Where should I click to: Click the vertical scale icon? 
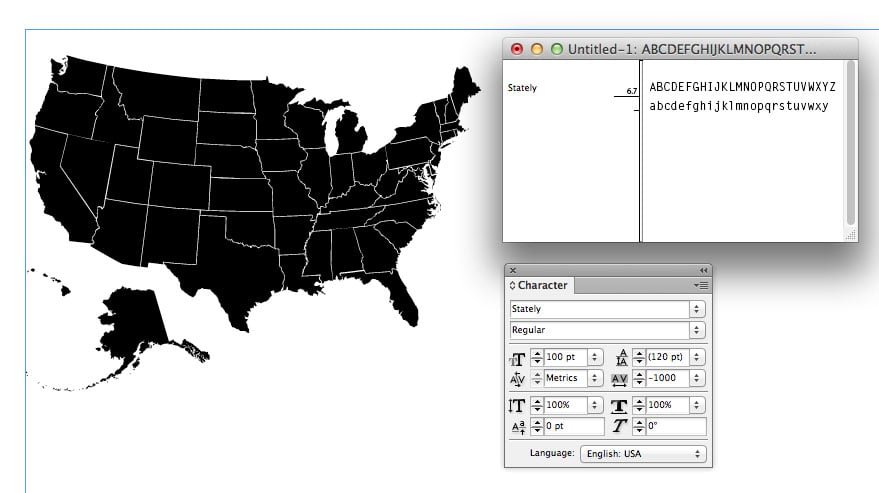(517, 405)
